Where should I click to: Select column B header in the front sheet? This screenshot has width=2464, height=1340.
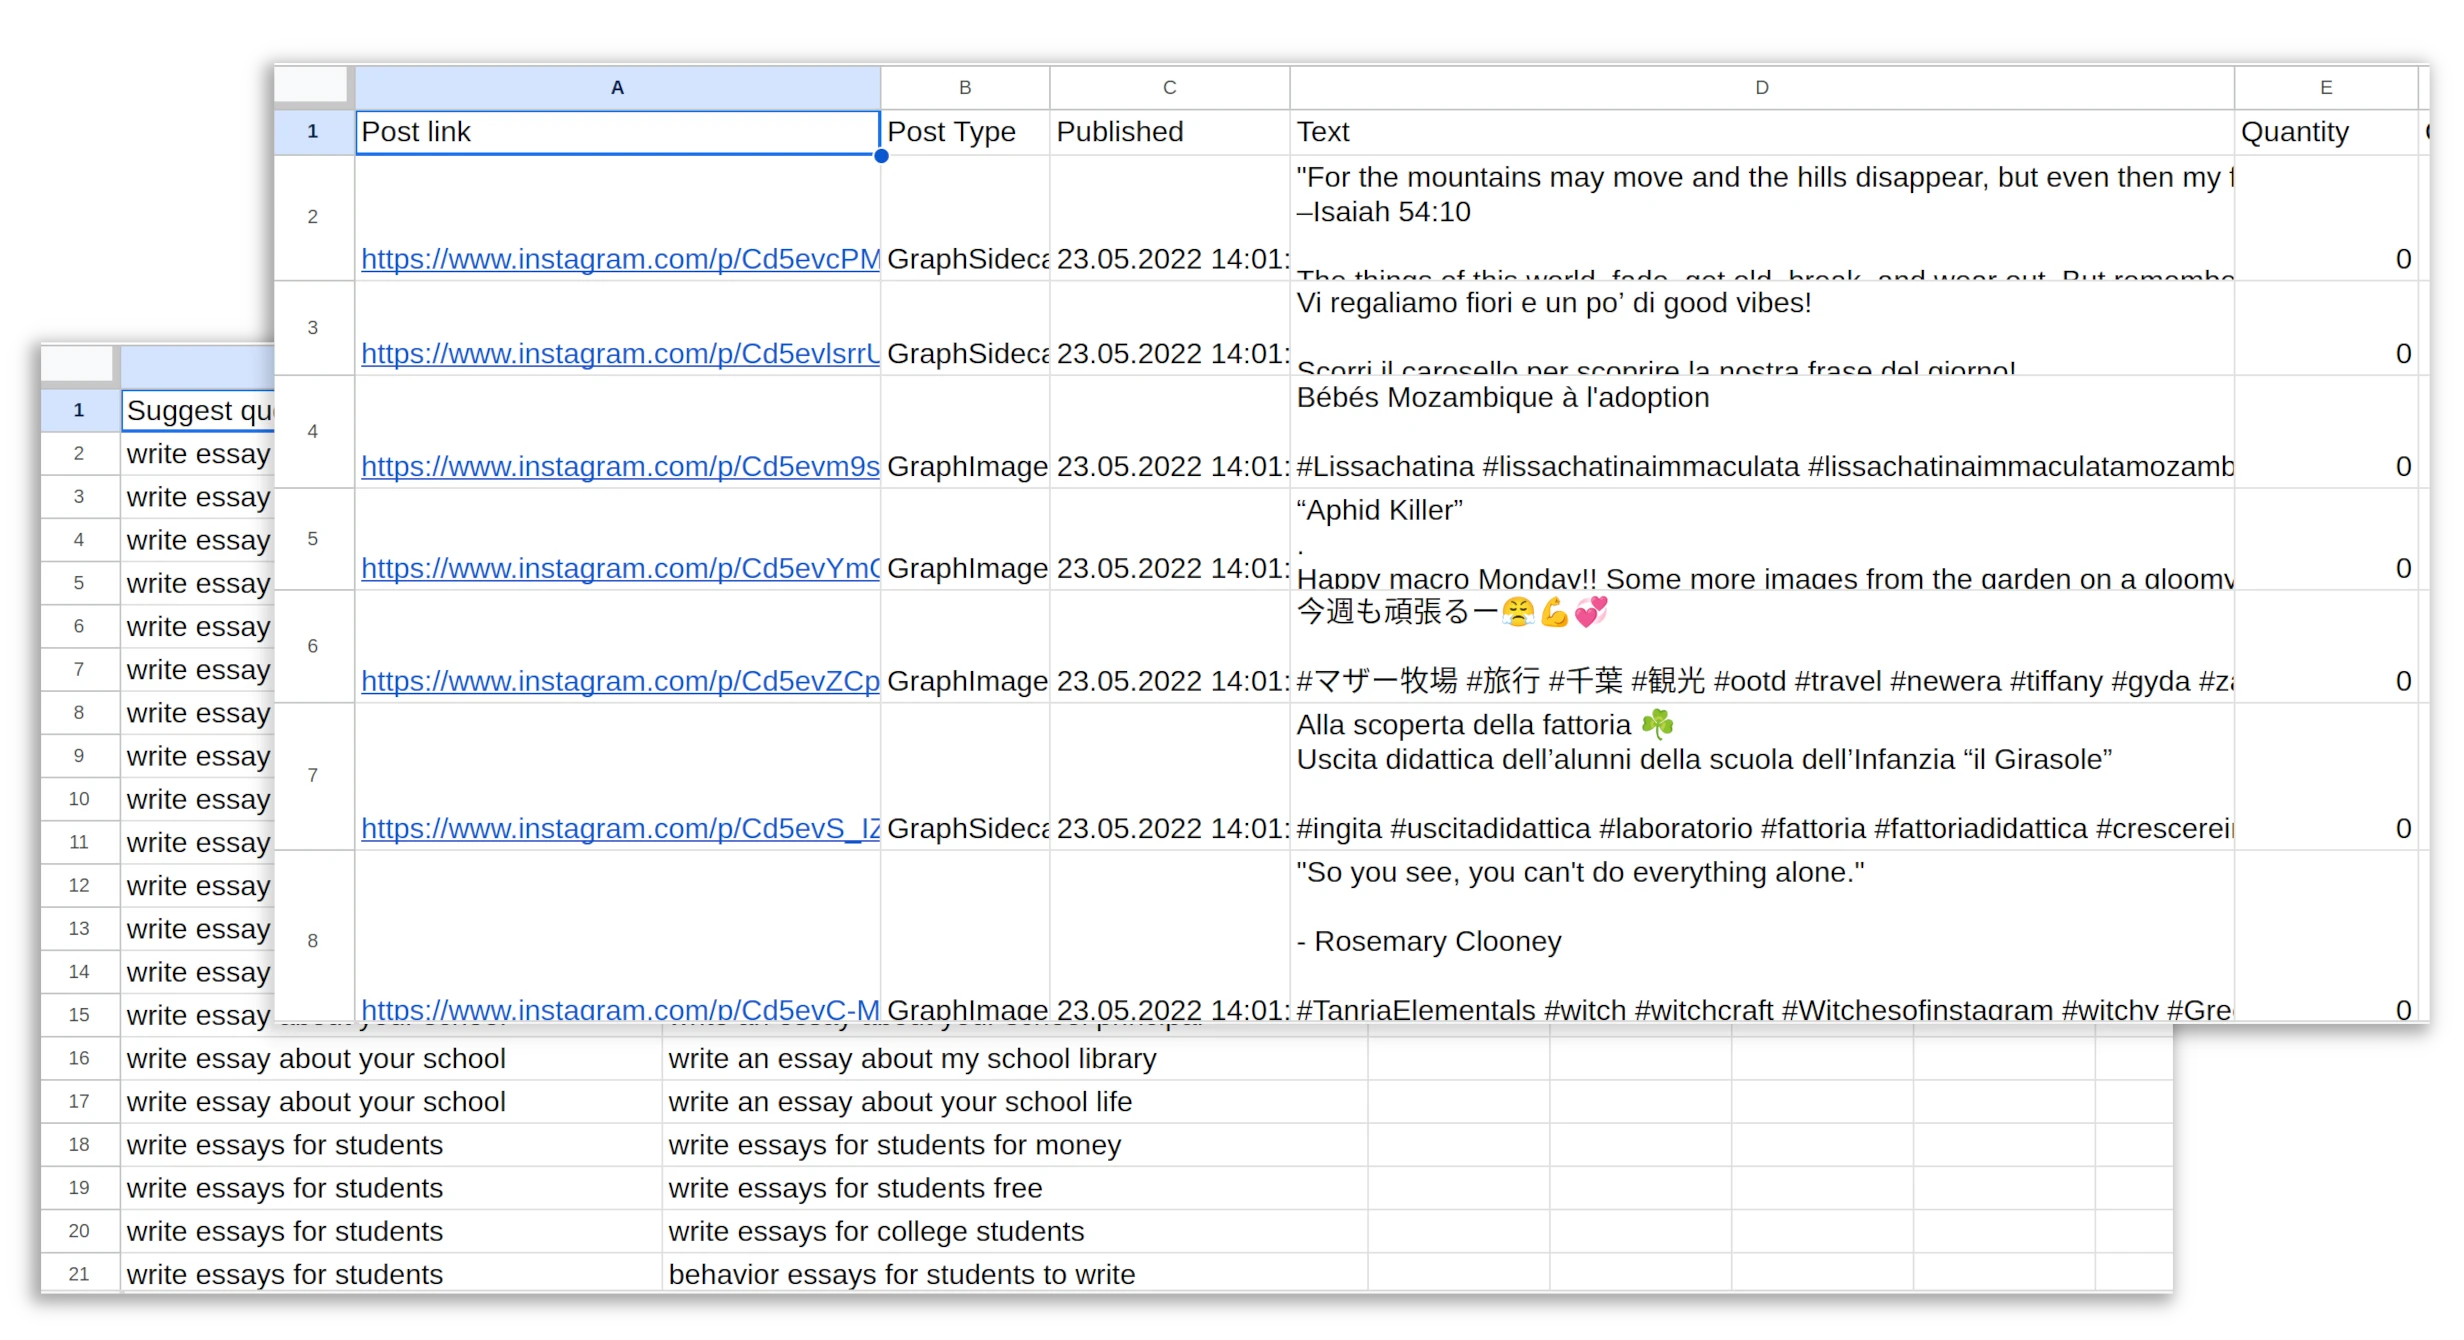(964, 87)
